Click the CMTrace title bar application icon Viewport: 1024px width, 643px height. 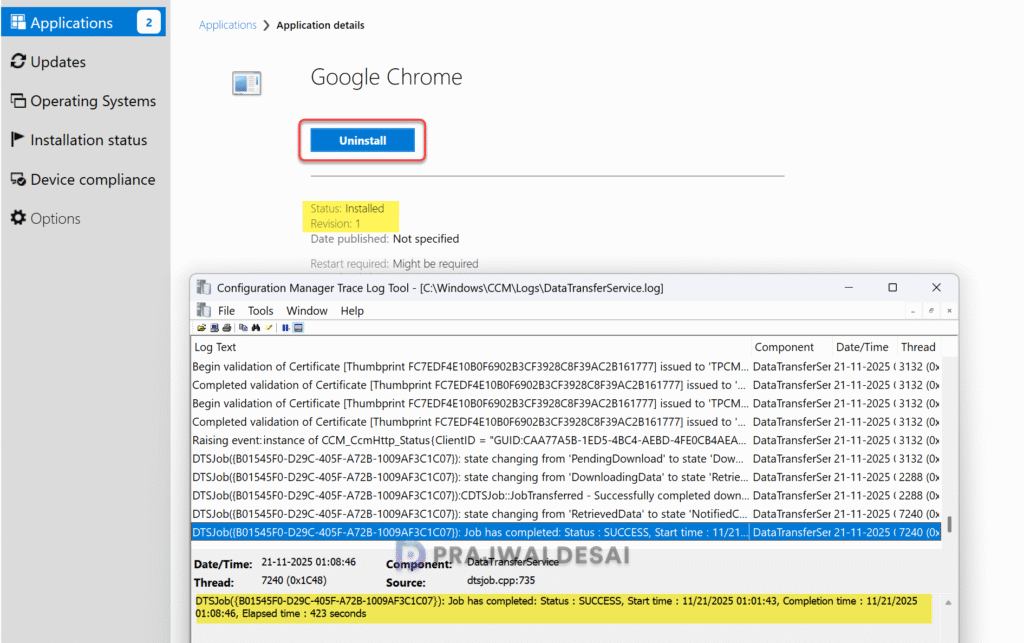pyautogui.click(x=204, y=287)
